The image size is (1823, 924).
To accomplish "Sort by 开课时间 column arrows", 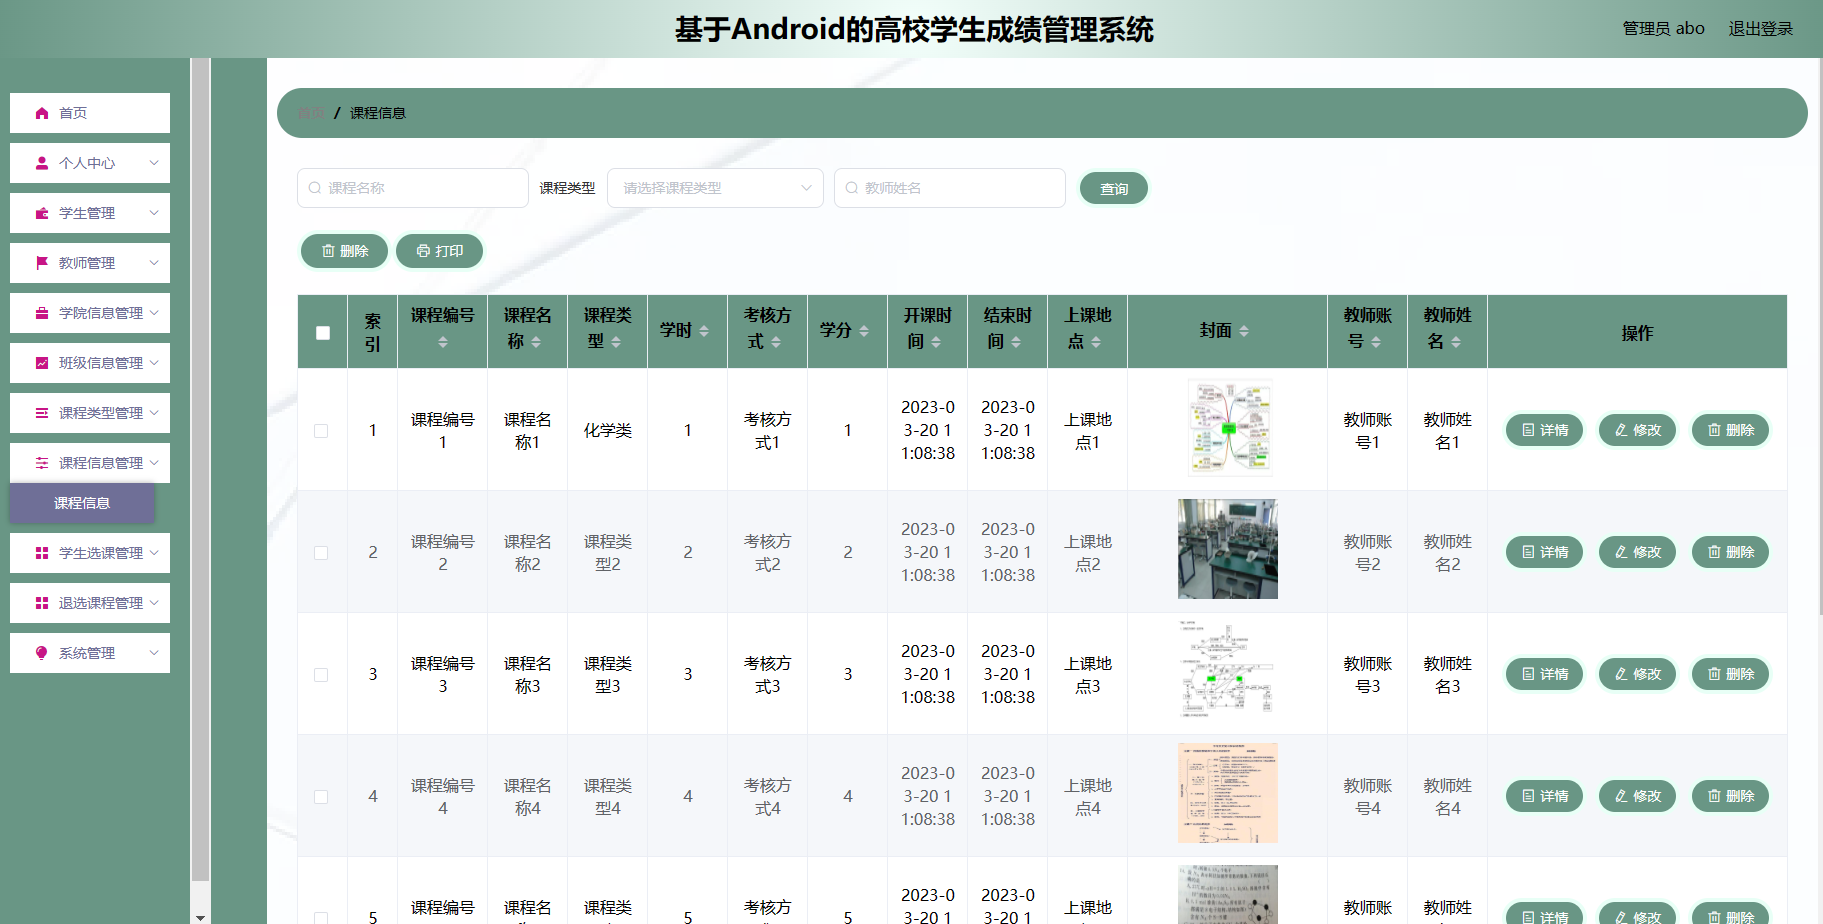I will (x=936, y=342).
